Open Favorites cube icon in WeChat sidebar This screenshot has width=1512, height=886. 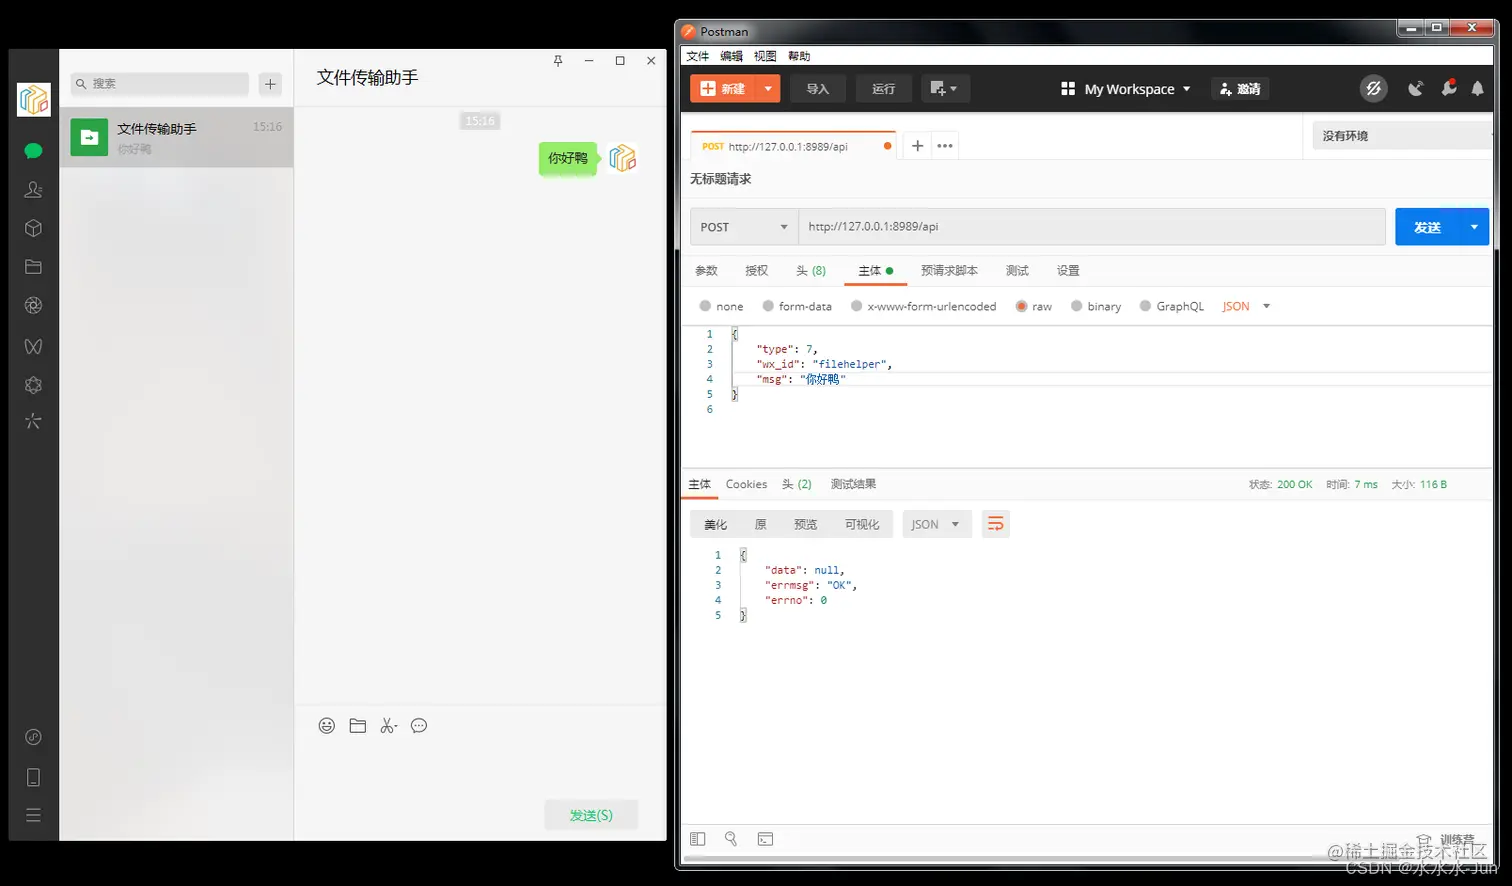(x=33, y=228)
